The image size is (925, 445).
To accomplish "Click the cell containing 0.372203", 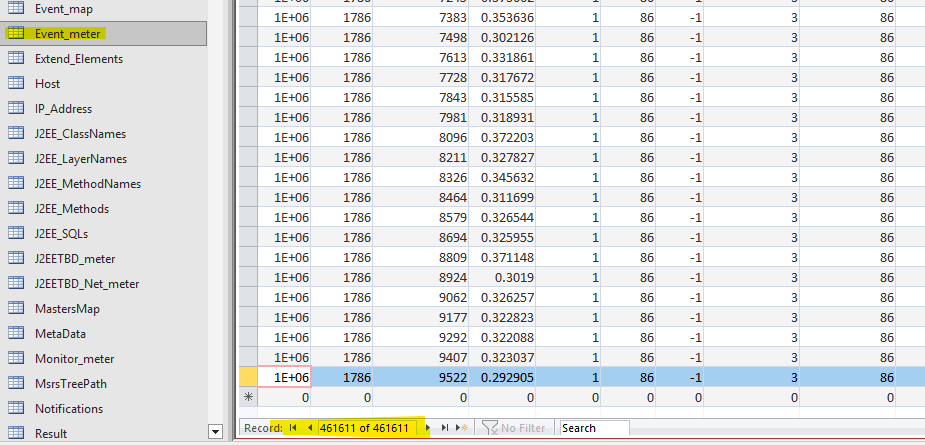I will [500, 138].
